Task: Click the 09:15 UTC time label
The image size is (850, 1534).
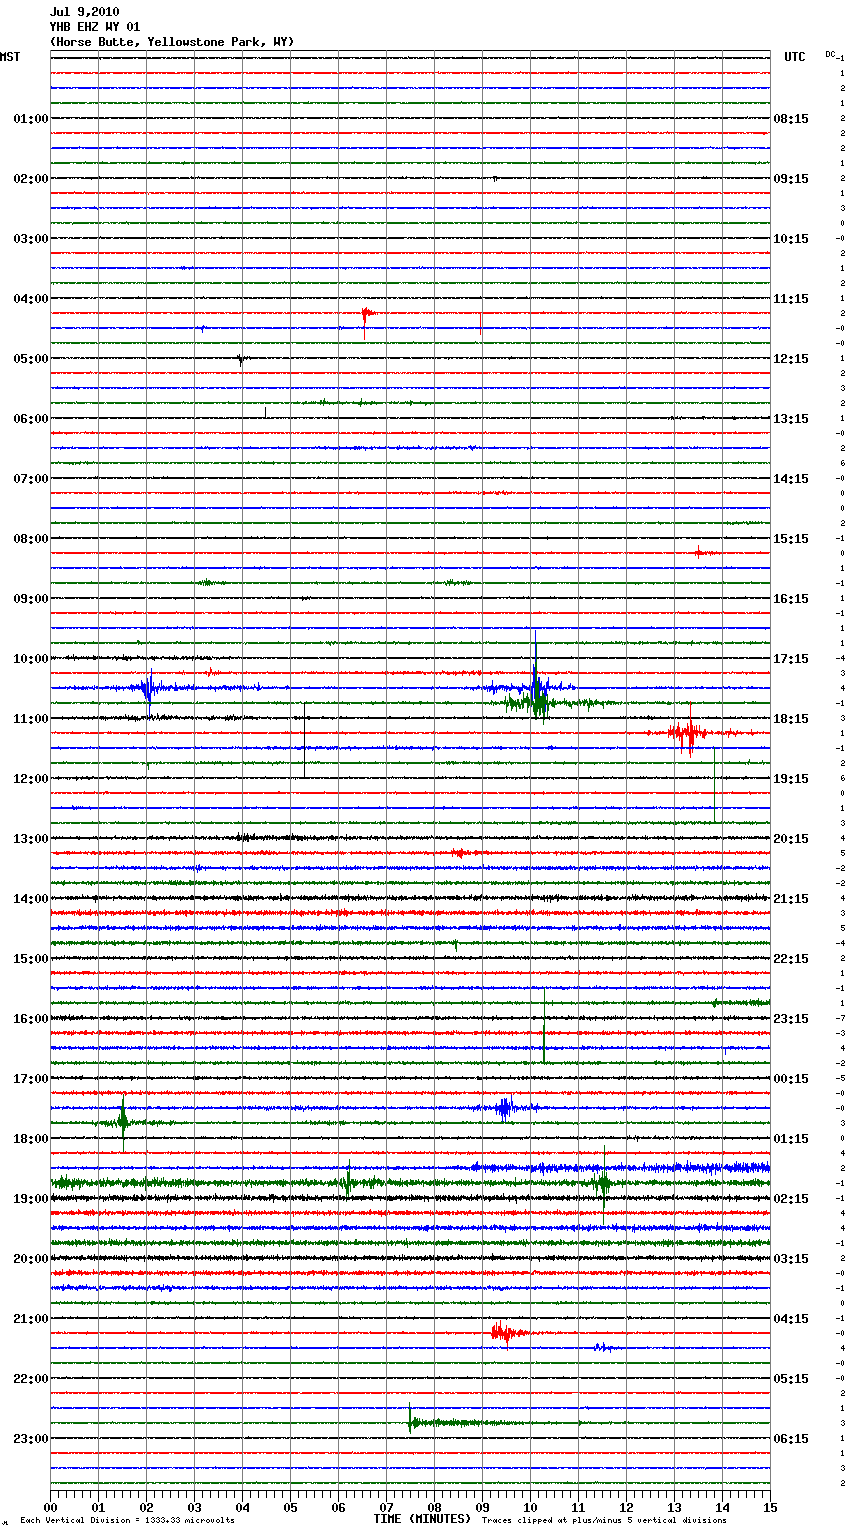Action: pos(791,179)
